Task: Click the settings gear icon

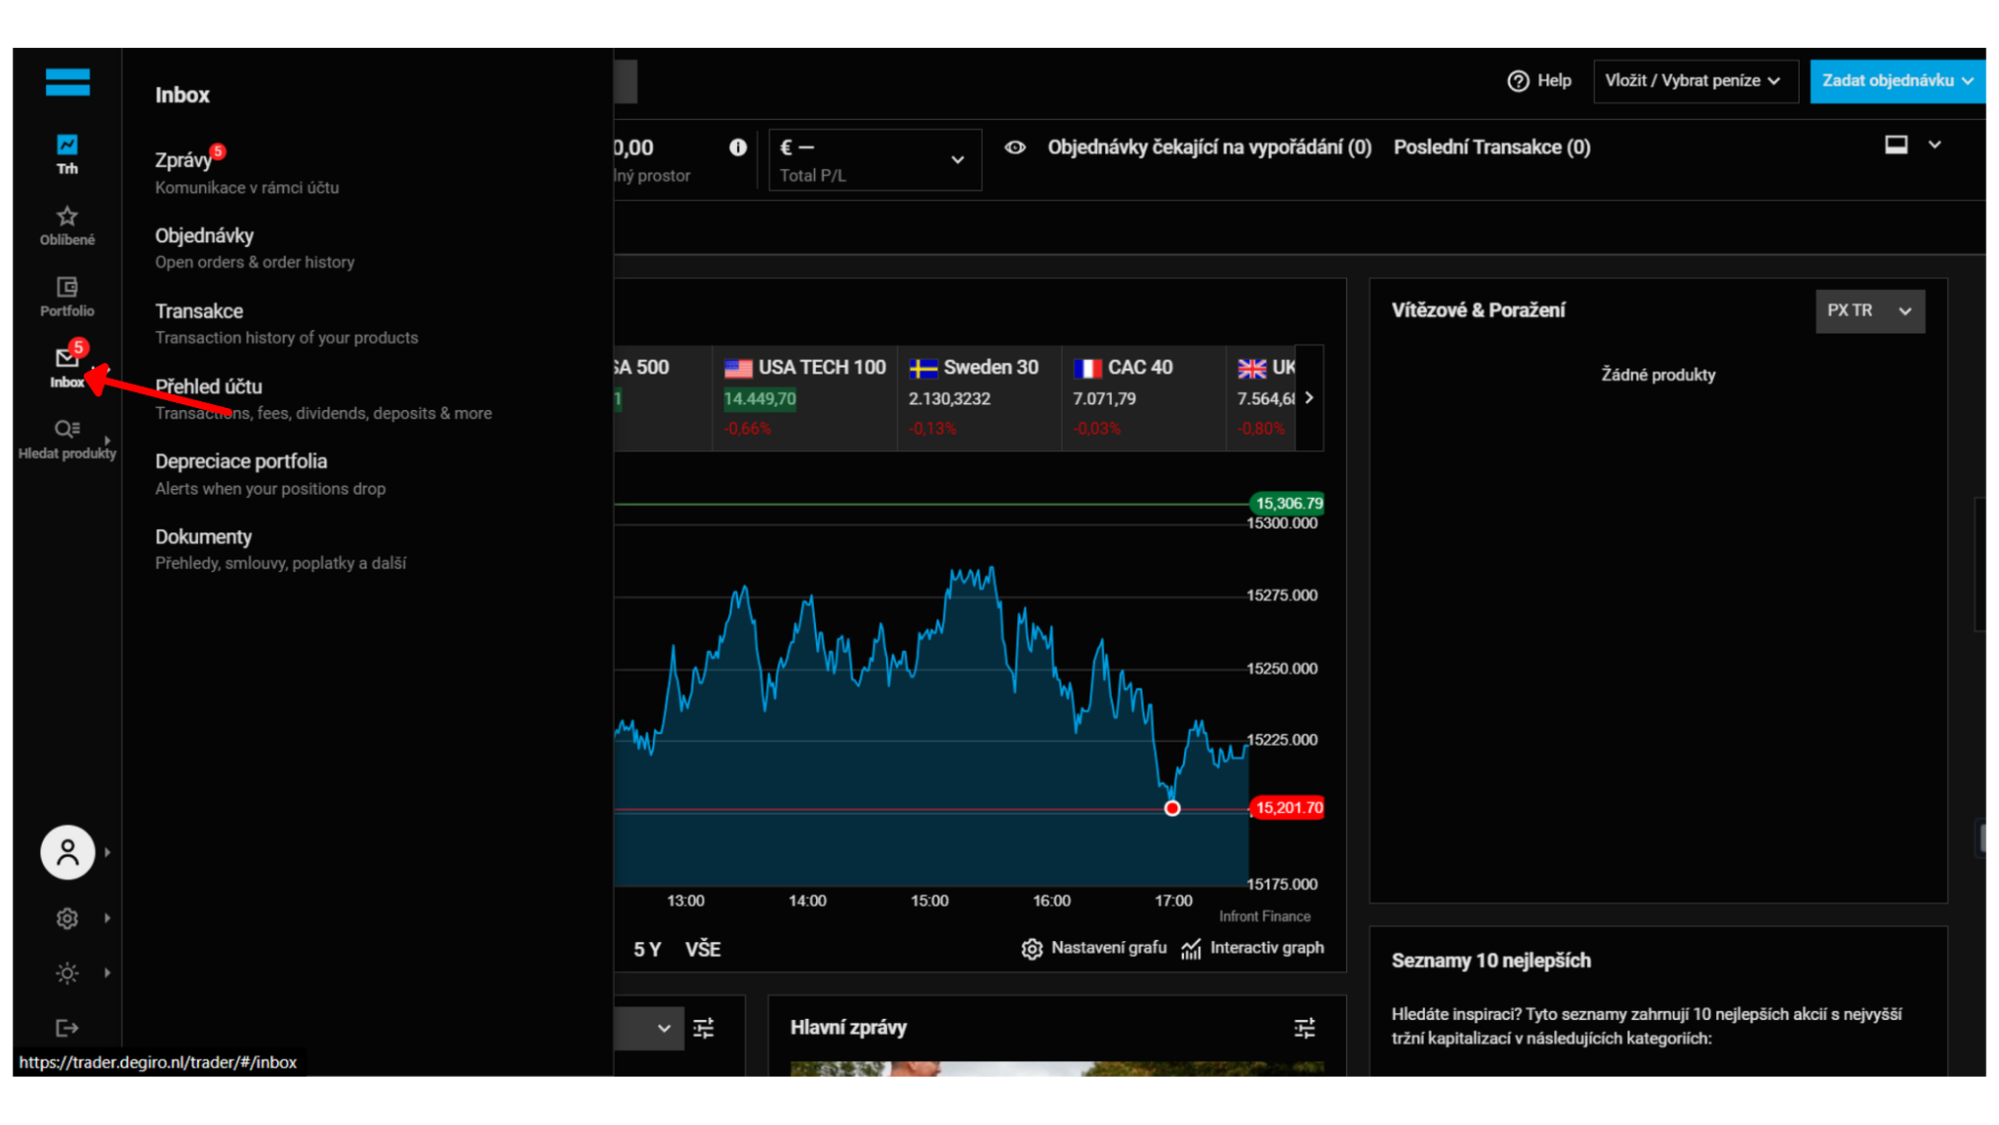Action: 67,918
